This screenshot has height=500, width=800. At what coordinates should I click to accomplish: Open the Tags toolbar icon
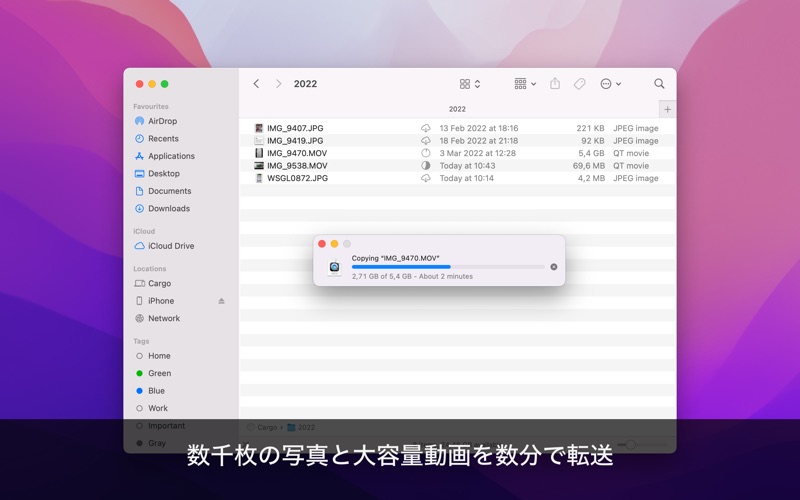pyautogui.click(x=580, y=84)
